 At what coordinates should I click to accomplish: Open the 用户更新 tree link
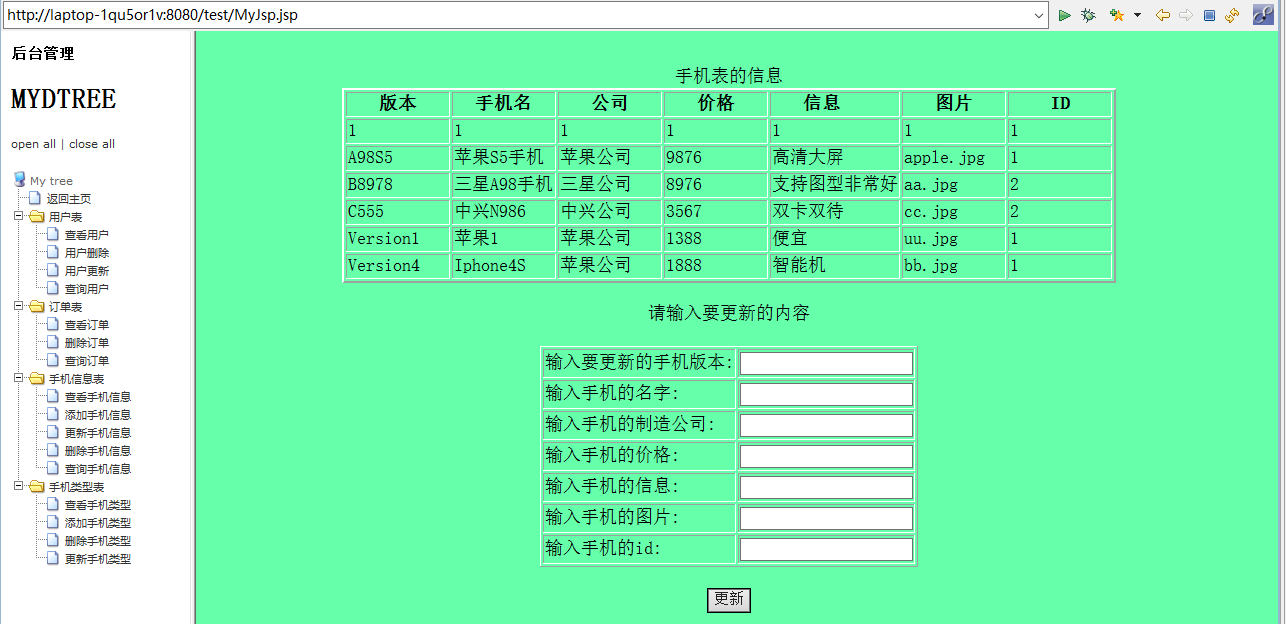(87, 271)
